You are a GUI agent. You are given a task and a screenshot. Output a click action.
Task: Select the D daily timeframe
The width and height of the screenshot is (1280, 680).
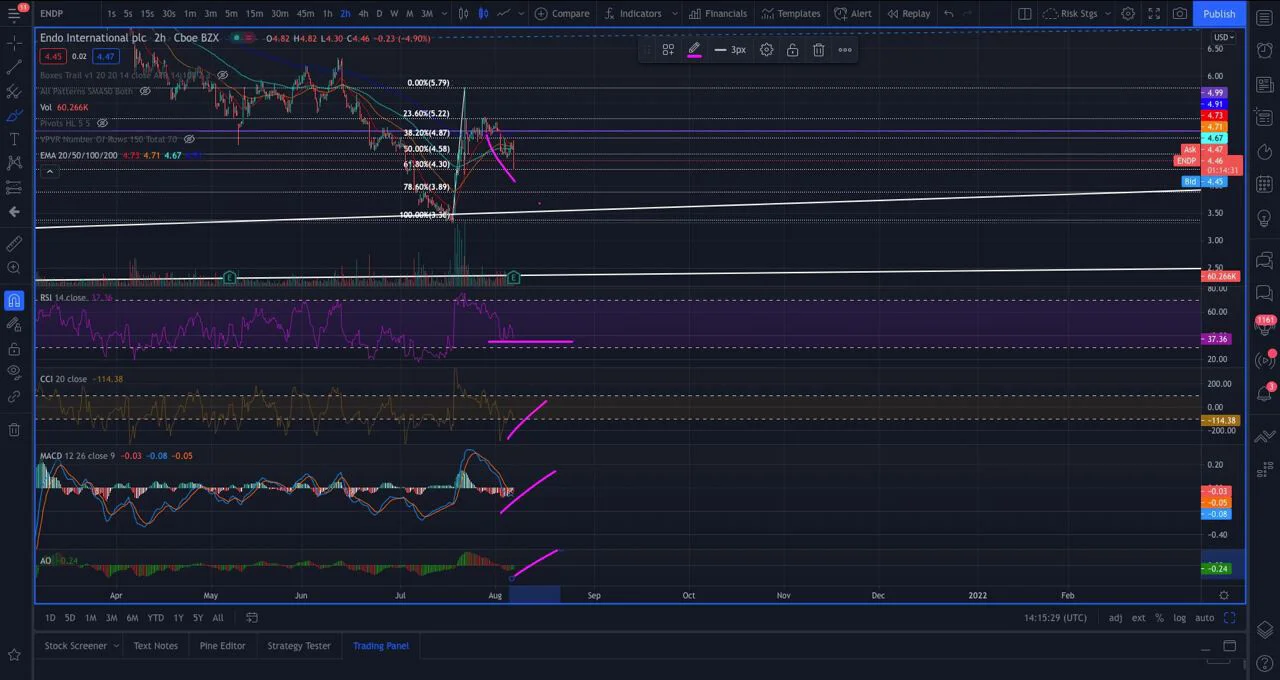[x=379, y=13]
